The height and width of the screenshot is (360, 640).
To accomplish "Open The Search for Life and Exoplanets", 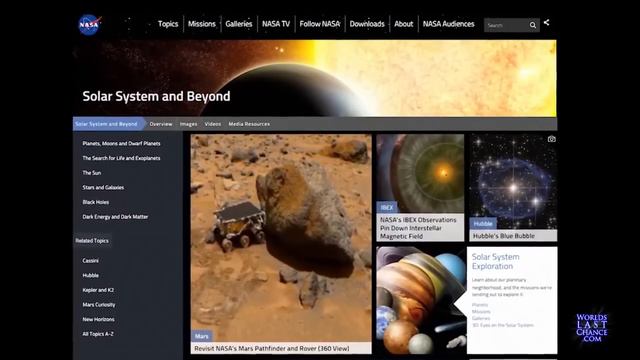I will coord(121,158).
